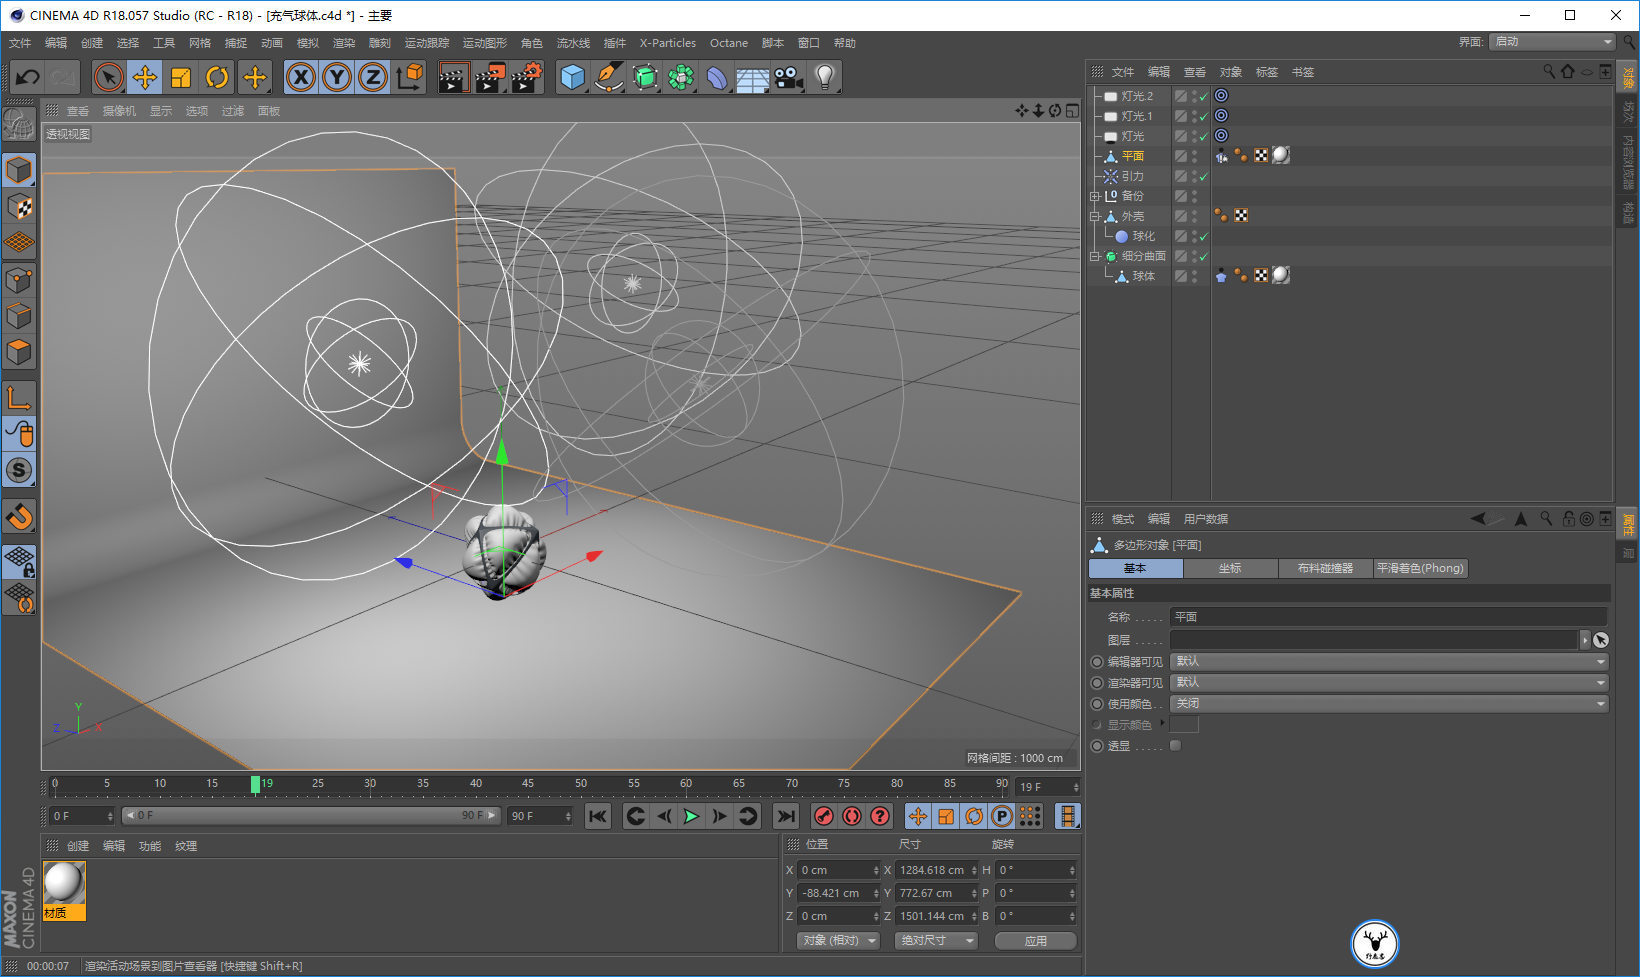Image resolution: width=1640 pixels, height=977 pixels.
Task: Open the 创建 menu in main menu bar
Action: (92, 43)
